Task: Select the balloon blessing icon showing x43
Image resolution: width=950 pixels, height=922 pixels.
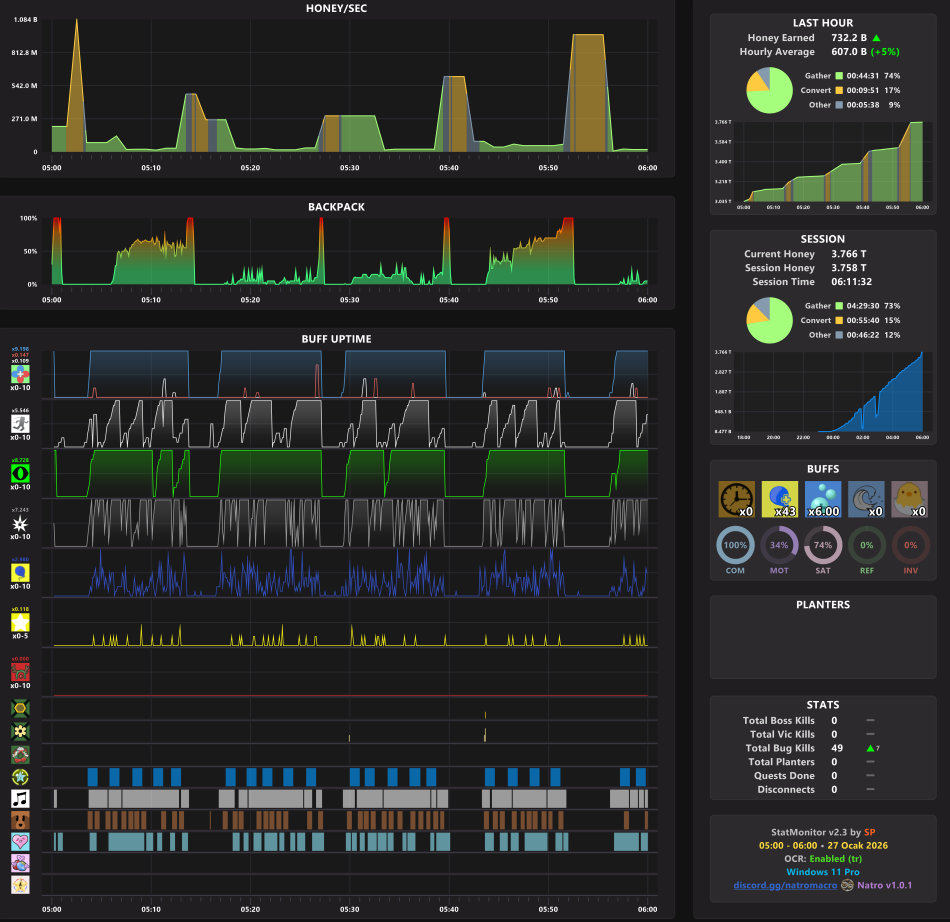Action: tap(780, 499)
